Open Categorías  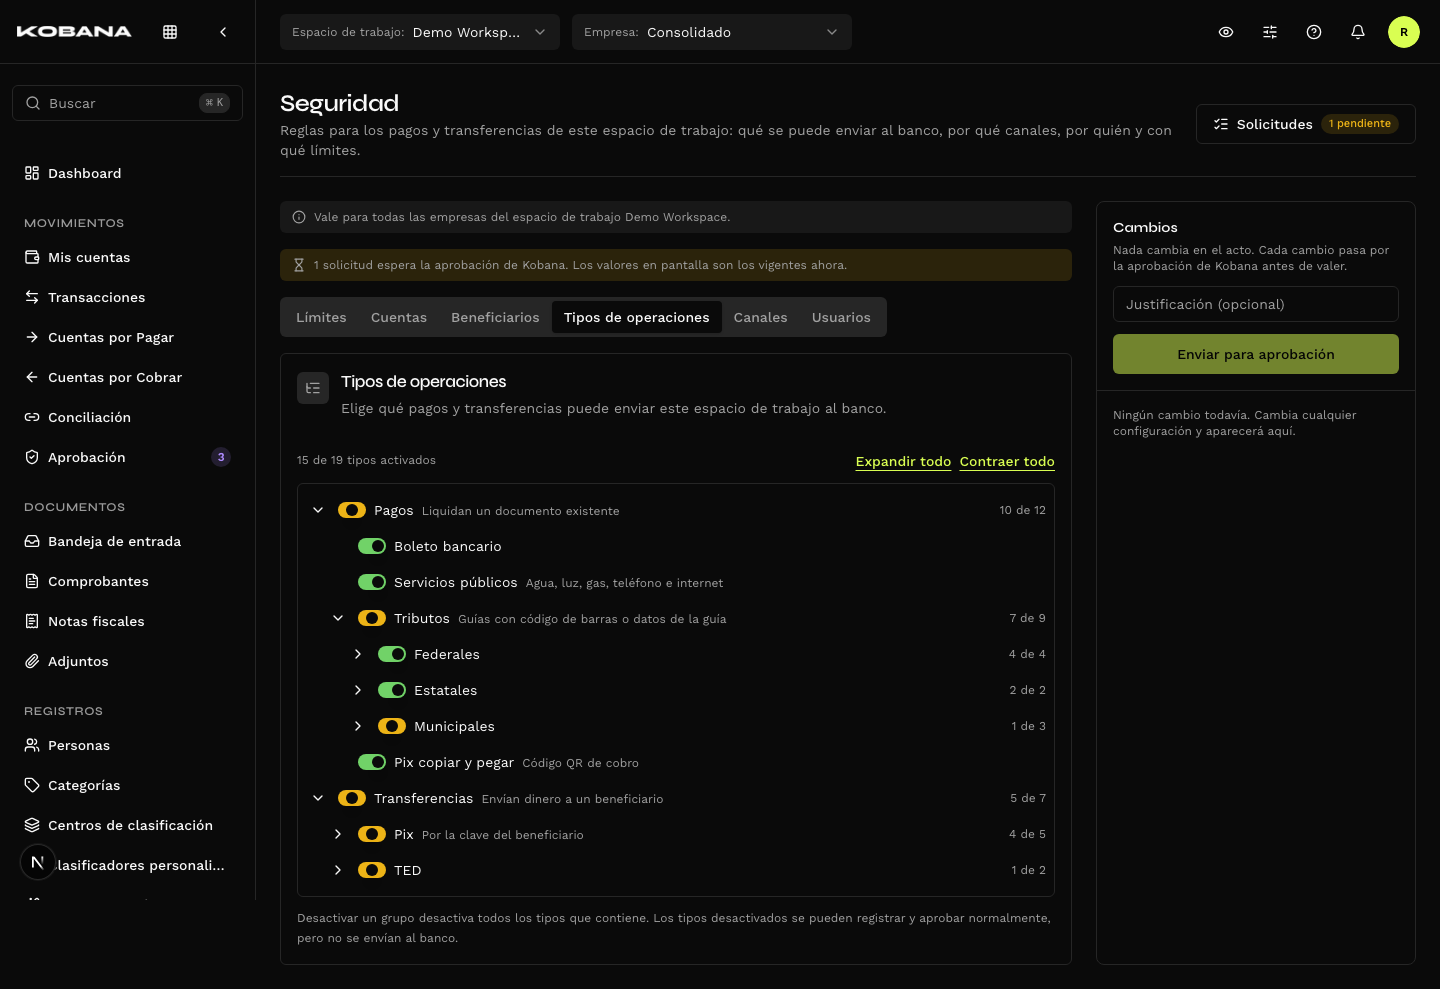point(127,785)
